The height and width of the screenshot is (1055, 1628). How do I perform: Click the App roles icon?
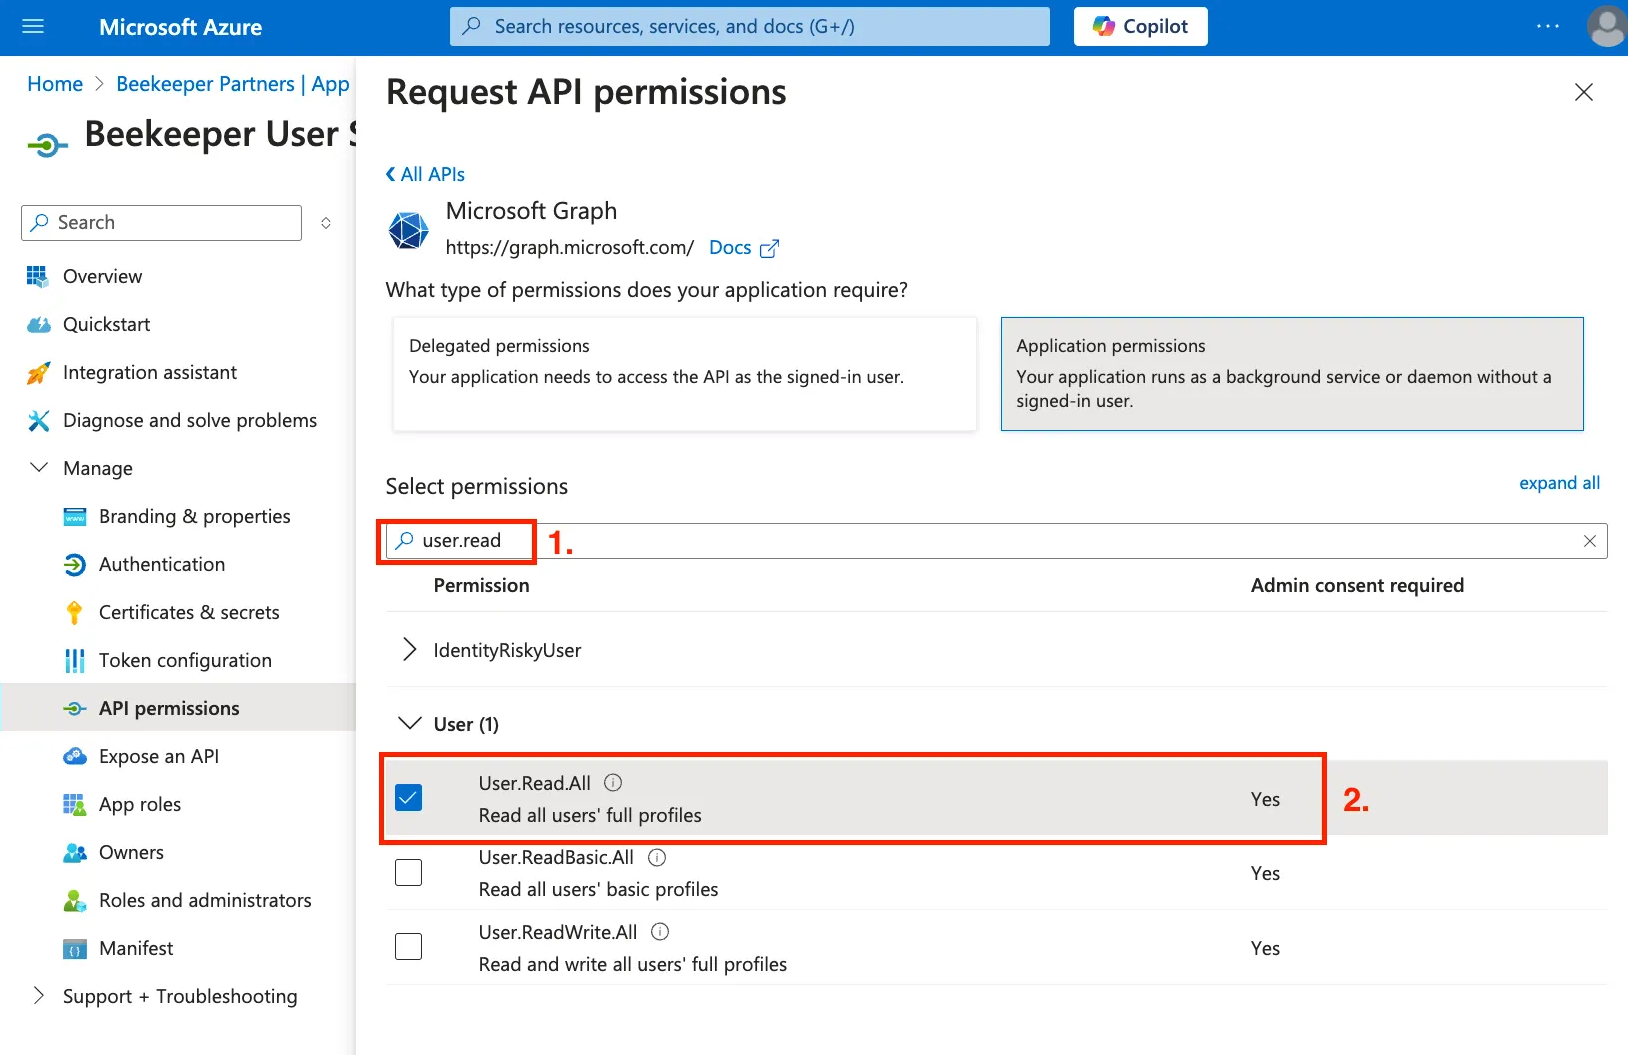point(75,805)
